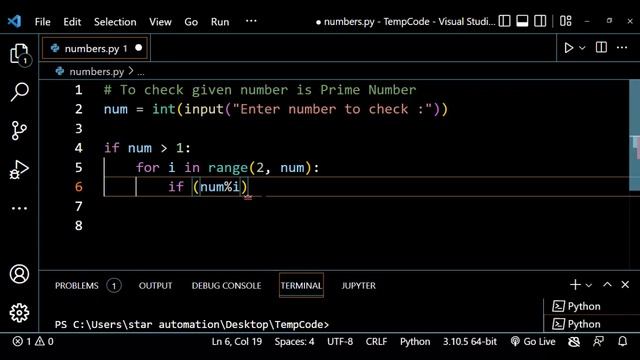Close numbers.py tab via unsaved dot

tap(138, 48)
